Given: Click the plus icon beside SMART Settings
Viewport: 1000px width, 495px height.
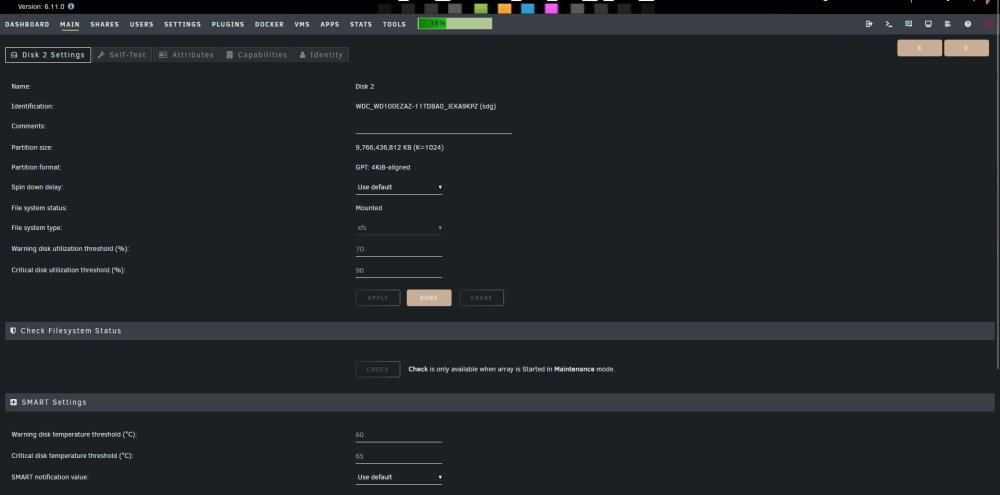Looking at the screenshot, I should 14,403.
